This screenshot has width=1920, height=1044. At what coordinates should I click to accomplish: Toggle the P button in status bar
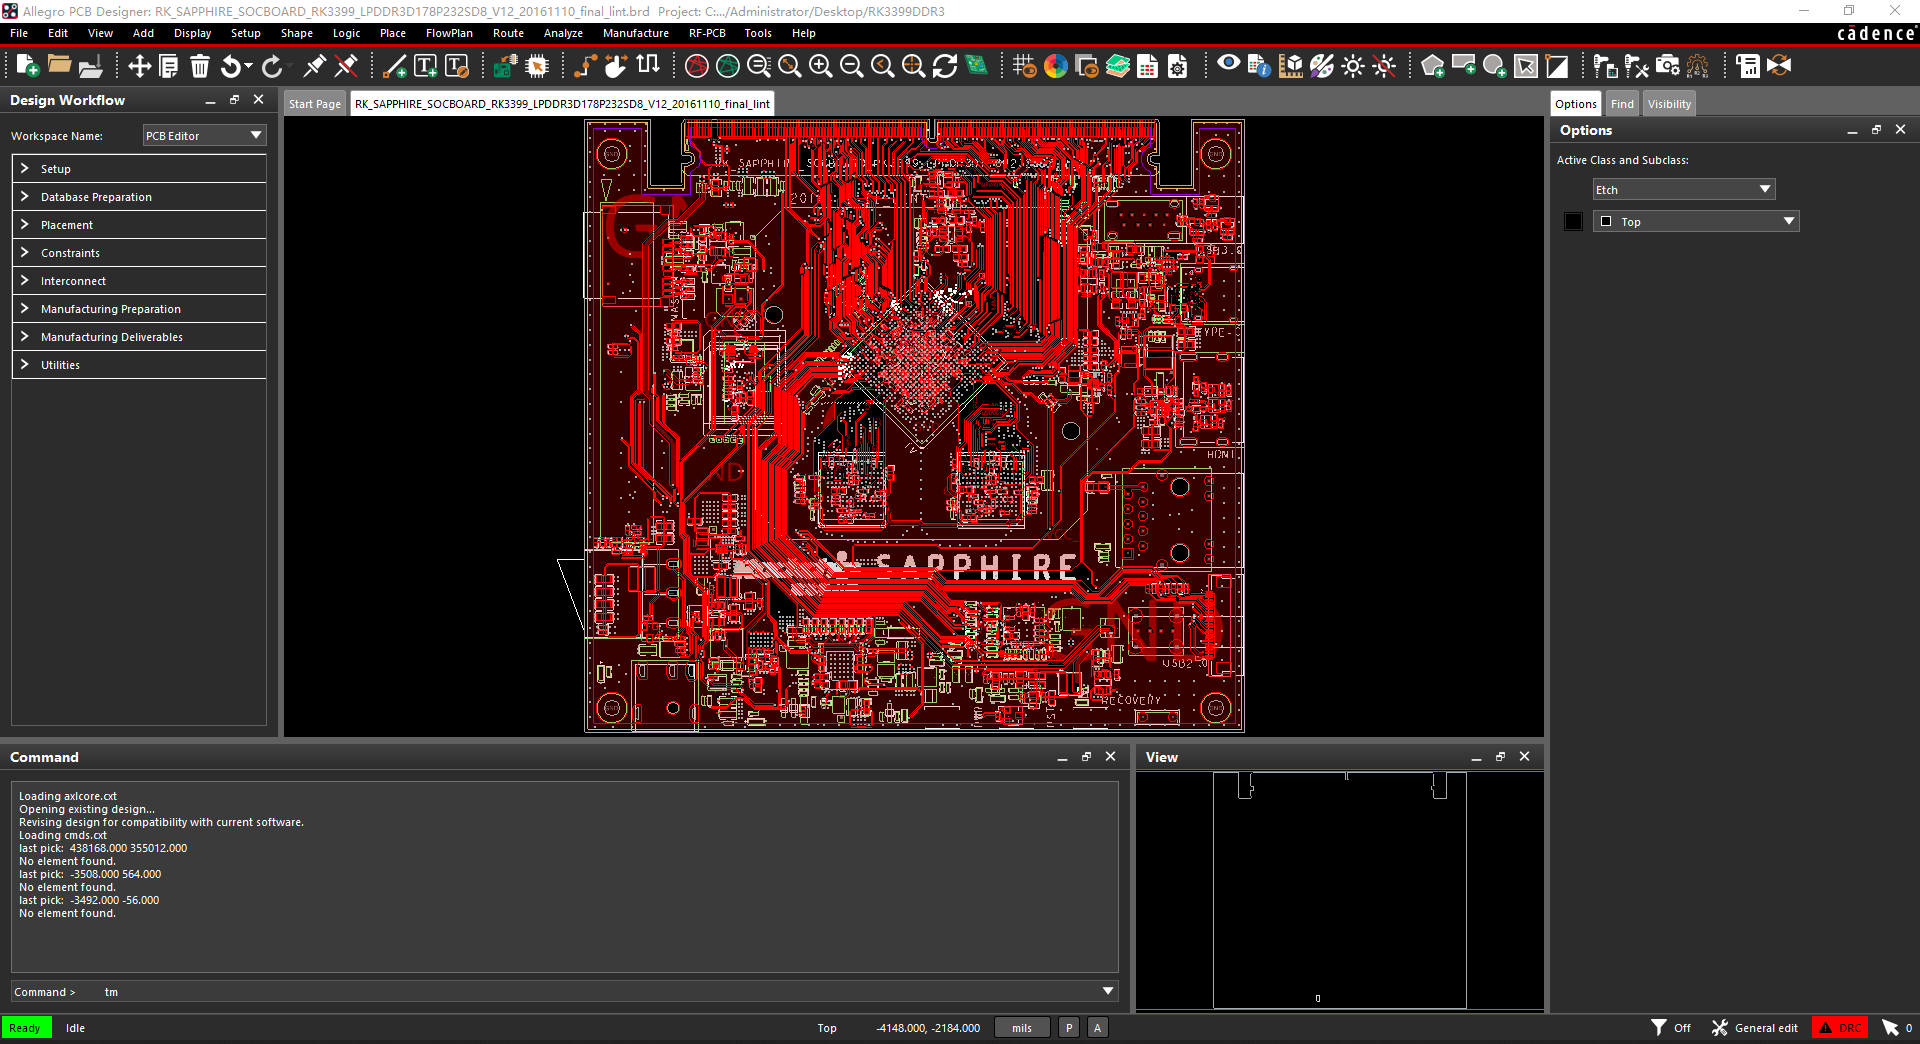tap(1069, 1027)
